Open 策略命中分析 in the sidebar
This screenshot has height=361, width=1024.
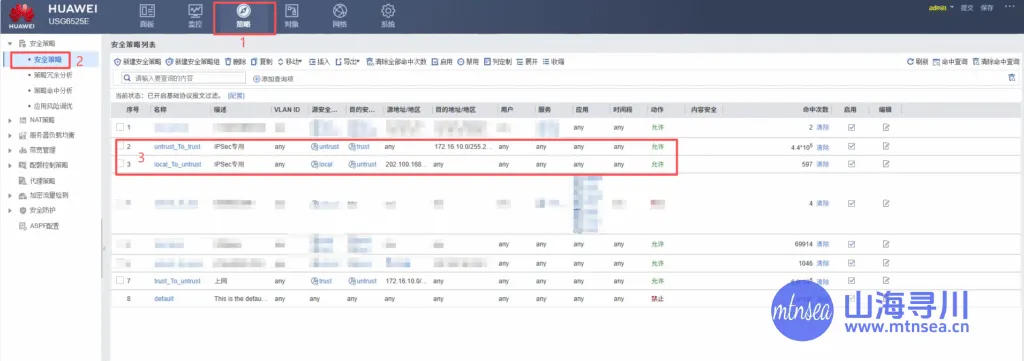[53, 90]
